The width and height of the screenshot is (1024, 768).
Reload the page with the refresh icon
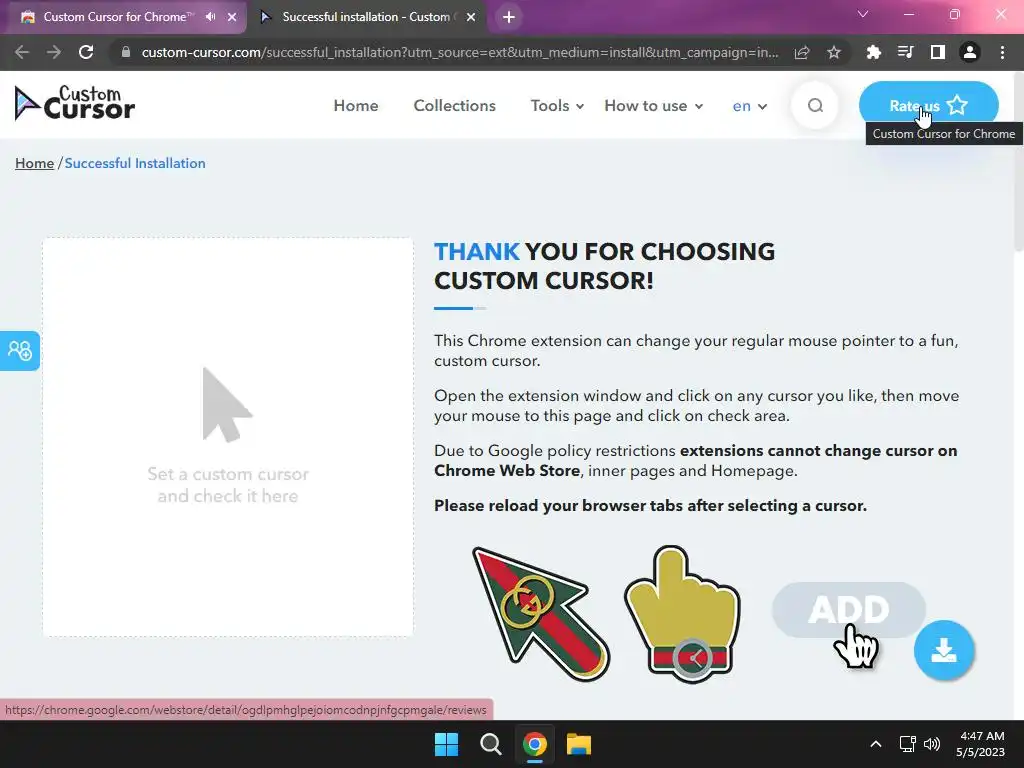[86, 52]
